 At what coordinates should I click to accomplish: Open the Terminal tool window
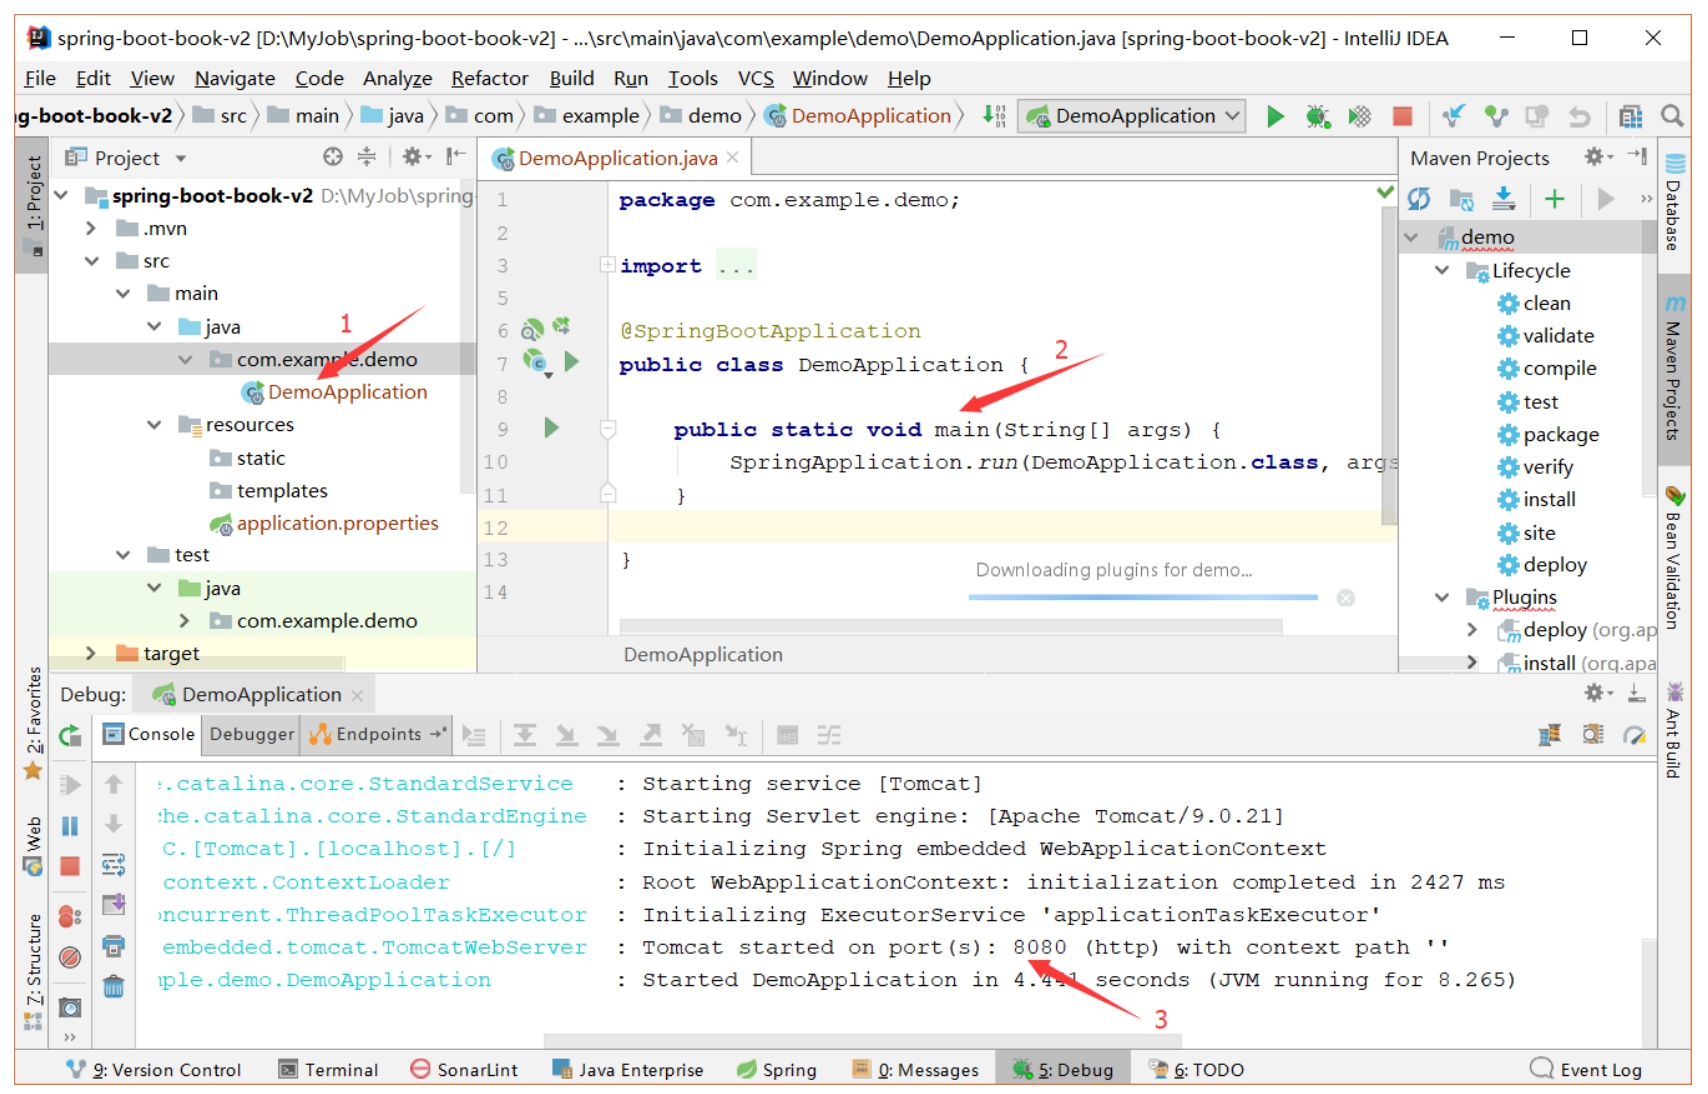coord(329,1069)
